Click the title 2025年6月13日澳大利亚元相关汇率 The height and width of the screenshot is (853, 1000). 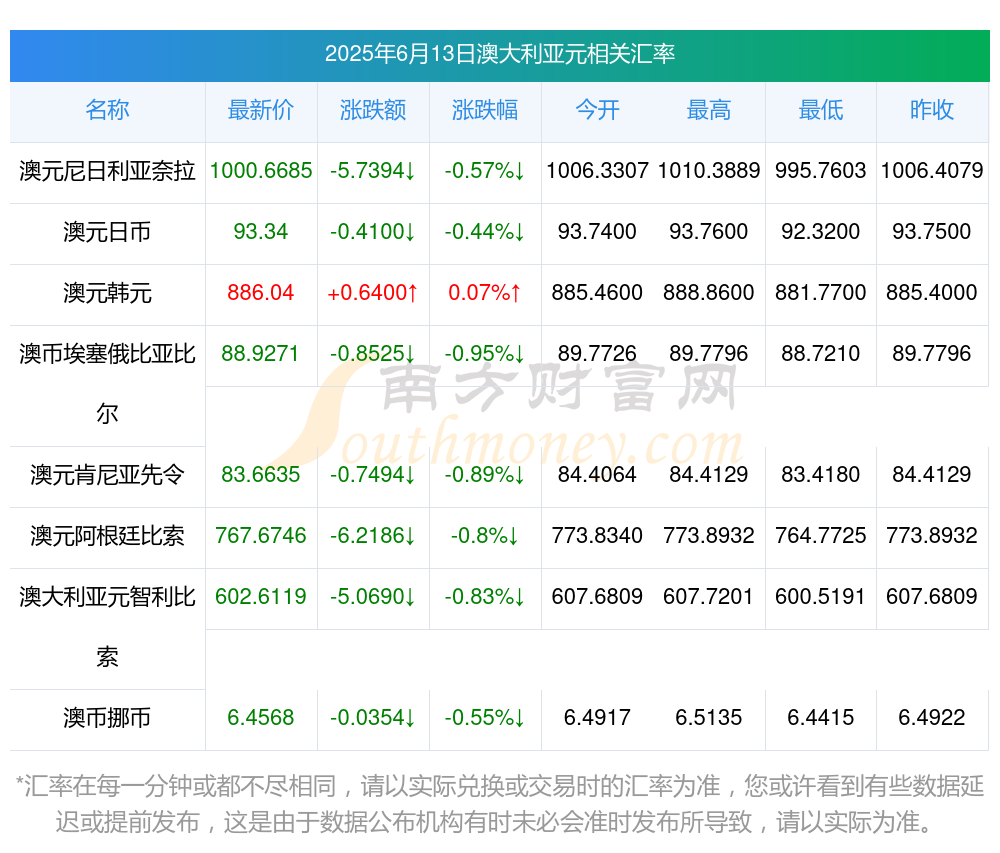[499, 54]
